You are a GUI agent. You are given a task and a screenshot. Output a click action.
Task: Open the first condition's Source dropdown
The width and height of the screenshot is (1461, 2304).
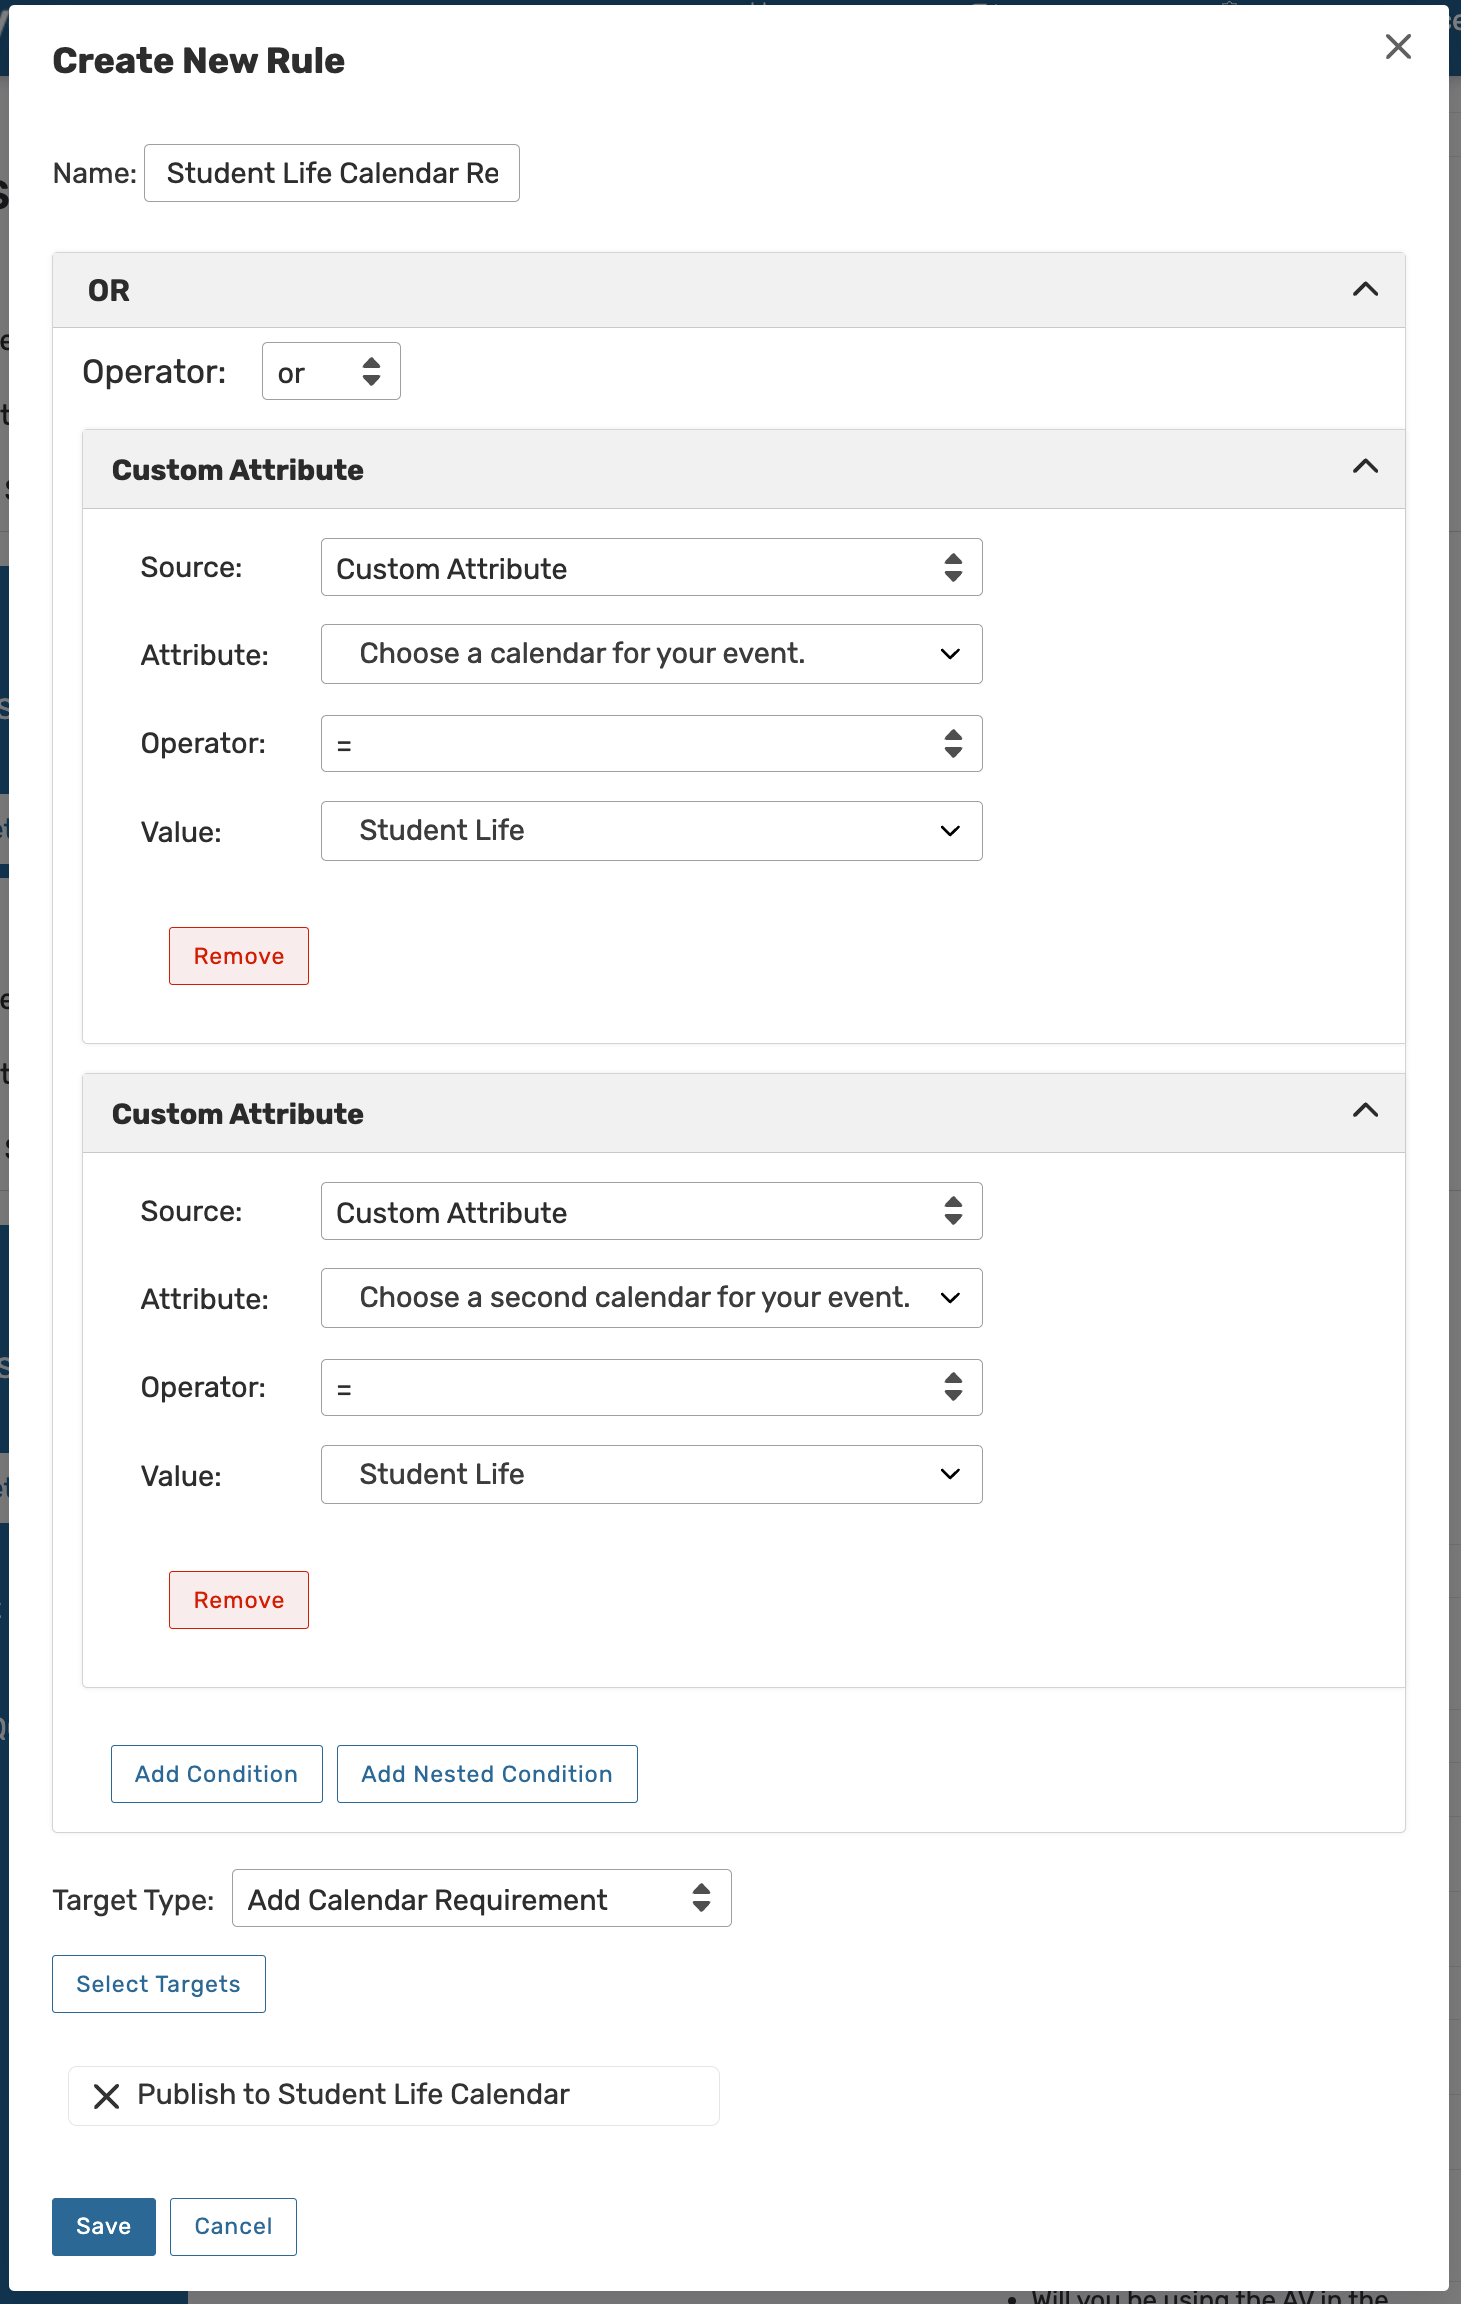(651, 568)
